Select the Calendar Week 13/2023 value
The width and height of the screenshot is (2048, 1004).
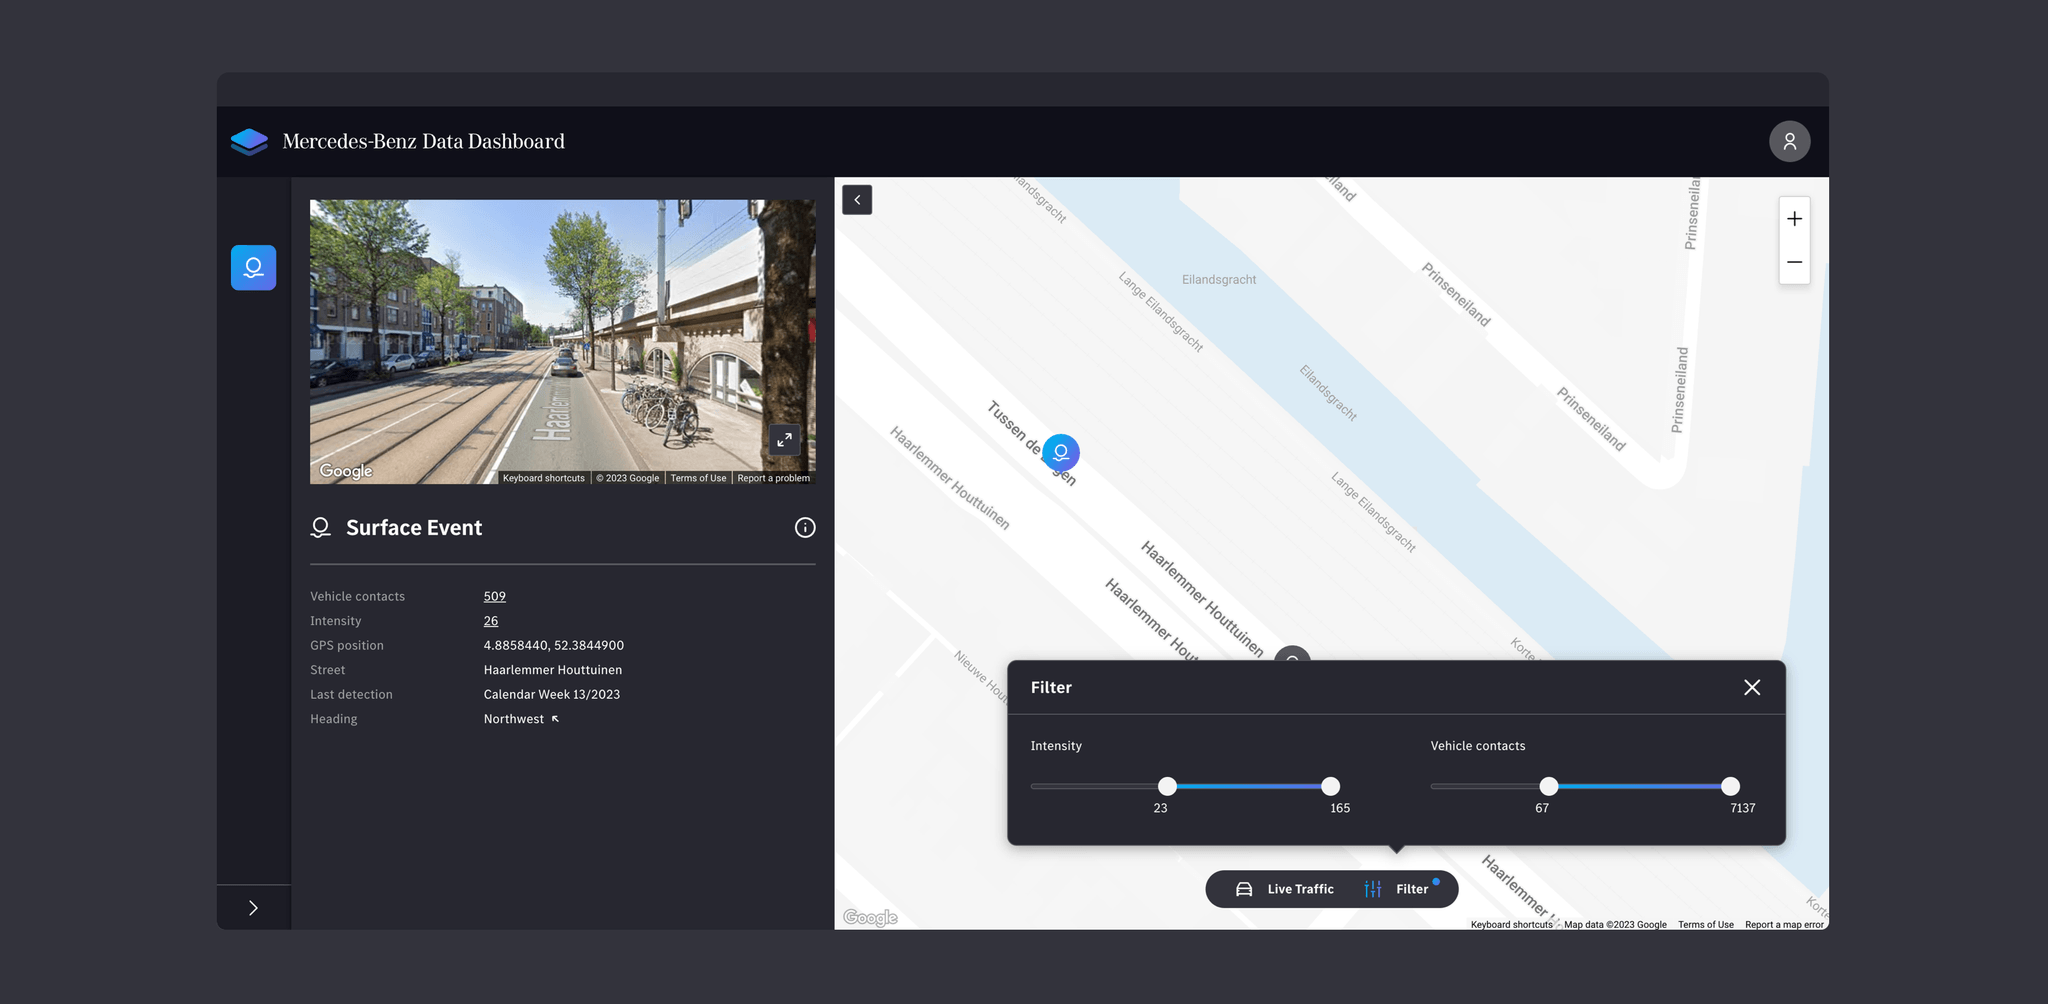click(552, 695)
